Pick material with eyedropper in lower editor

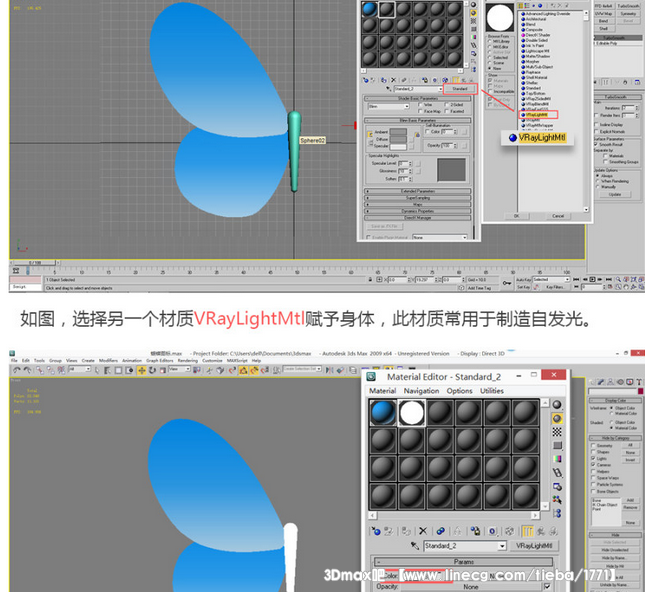click(415, 546)
